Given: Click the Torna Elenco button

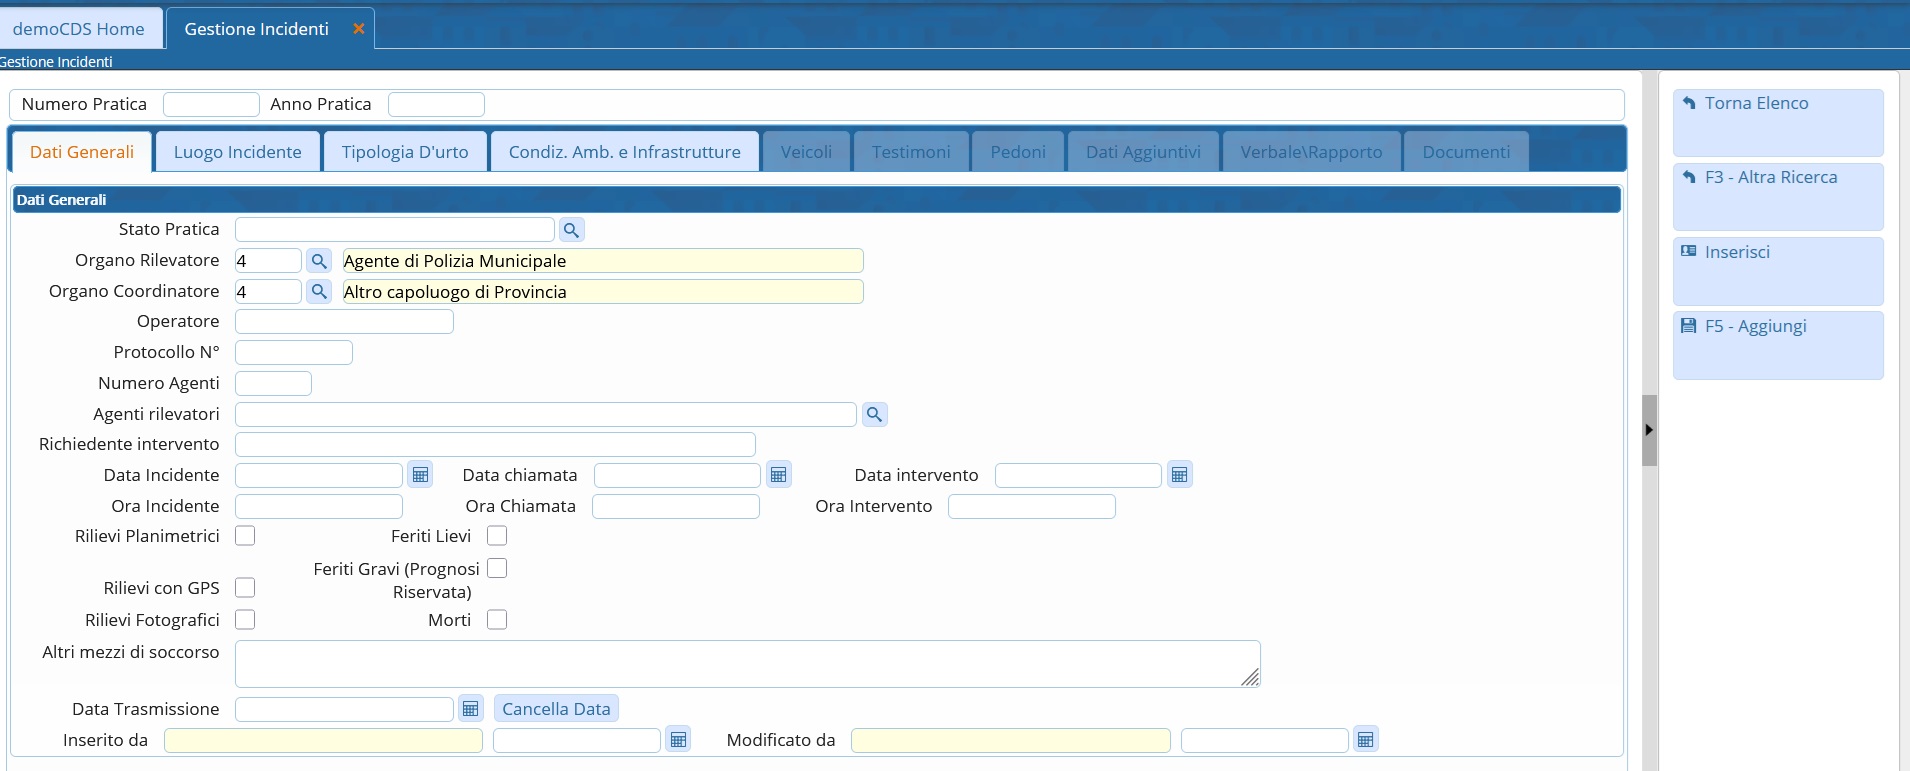Looking at the screenshot, I should (1778, 123).
